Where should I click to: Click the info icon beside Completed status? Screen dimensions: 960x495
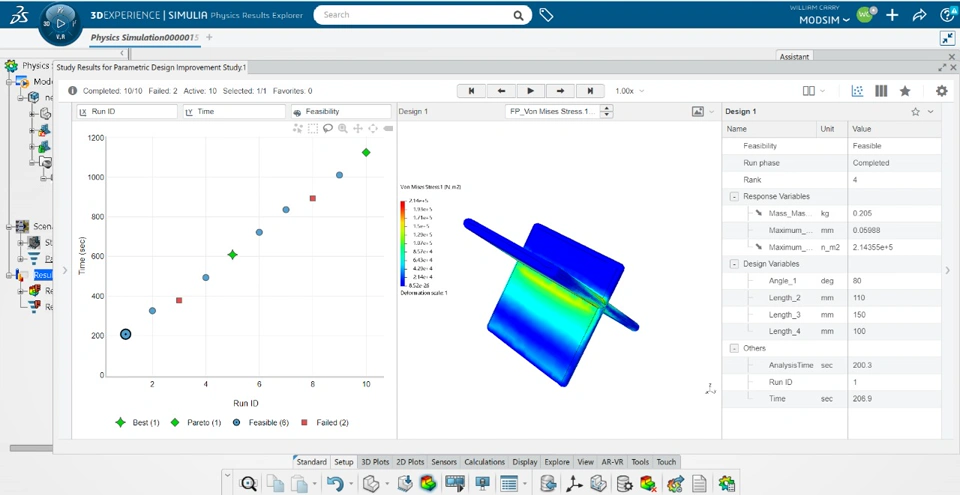tap(73, 91)
